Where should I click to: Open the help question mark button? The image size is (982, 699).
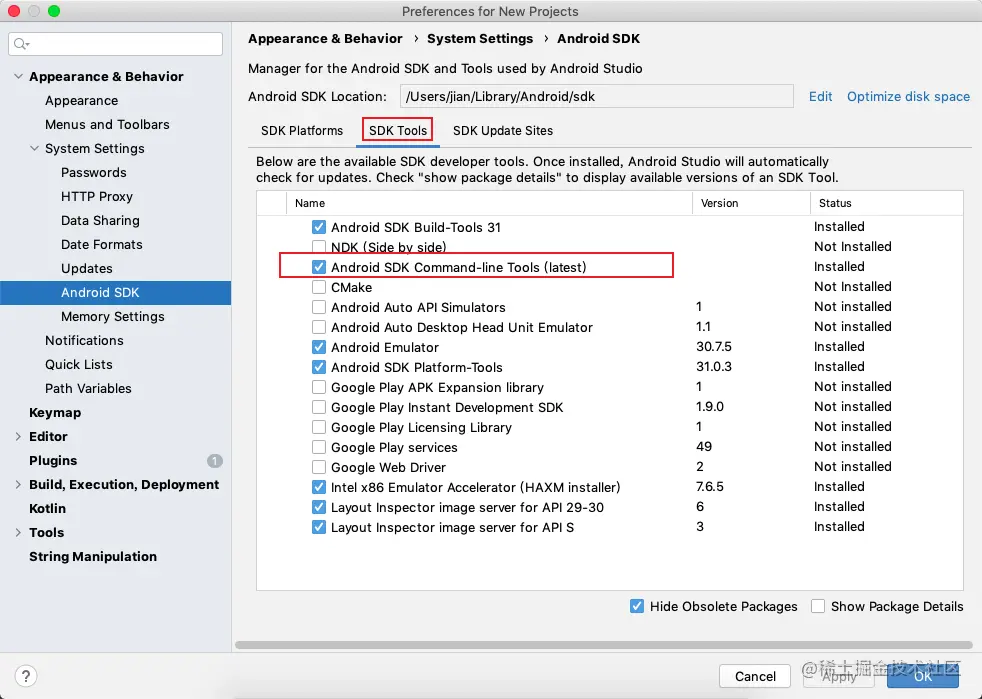[x=26, y=676]
